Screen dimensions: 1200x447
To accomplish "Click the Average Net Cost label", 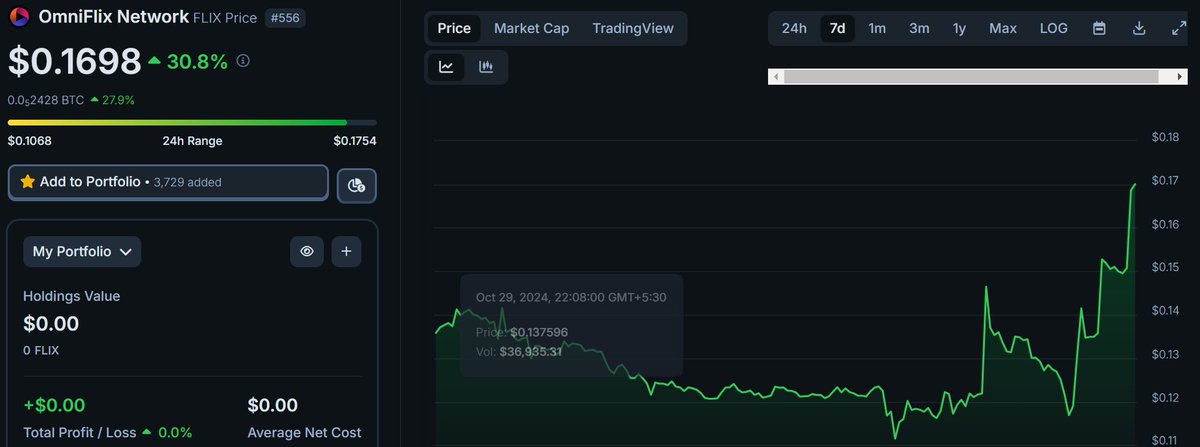I will [x=305, y=433].
